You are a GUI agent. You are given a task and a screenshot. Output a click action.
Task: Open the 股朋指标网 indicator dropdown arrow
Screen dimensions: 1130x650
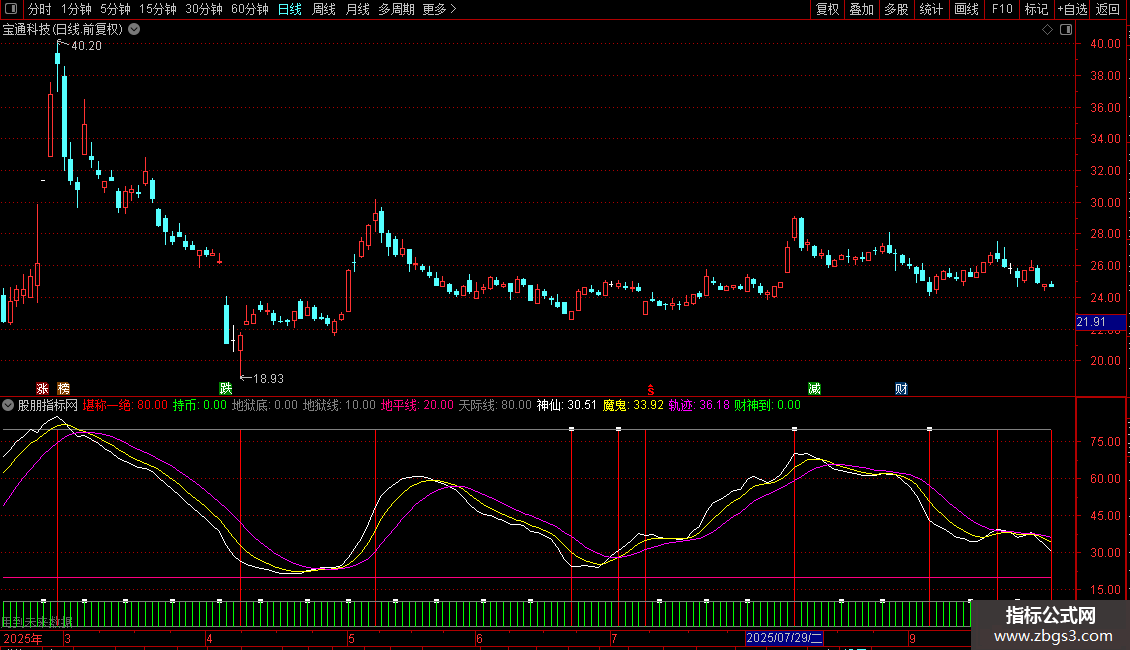point(8,405)
